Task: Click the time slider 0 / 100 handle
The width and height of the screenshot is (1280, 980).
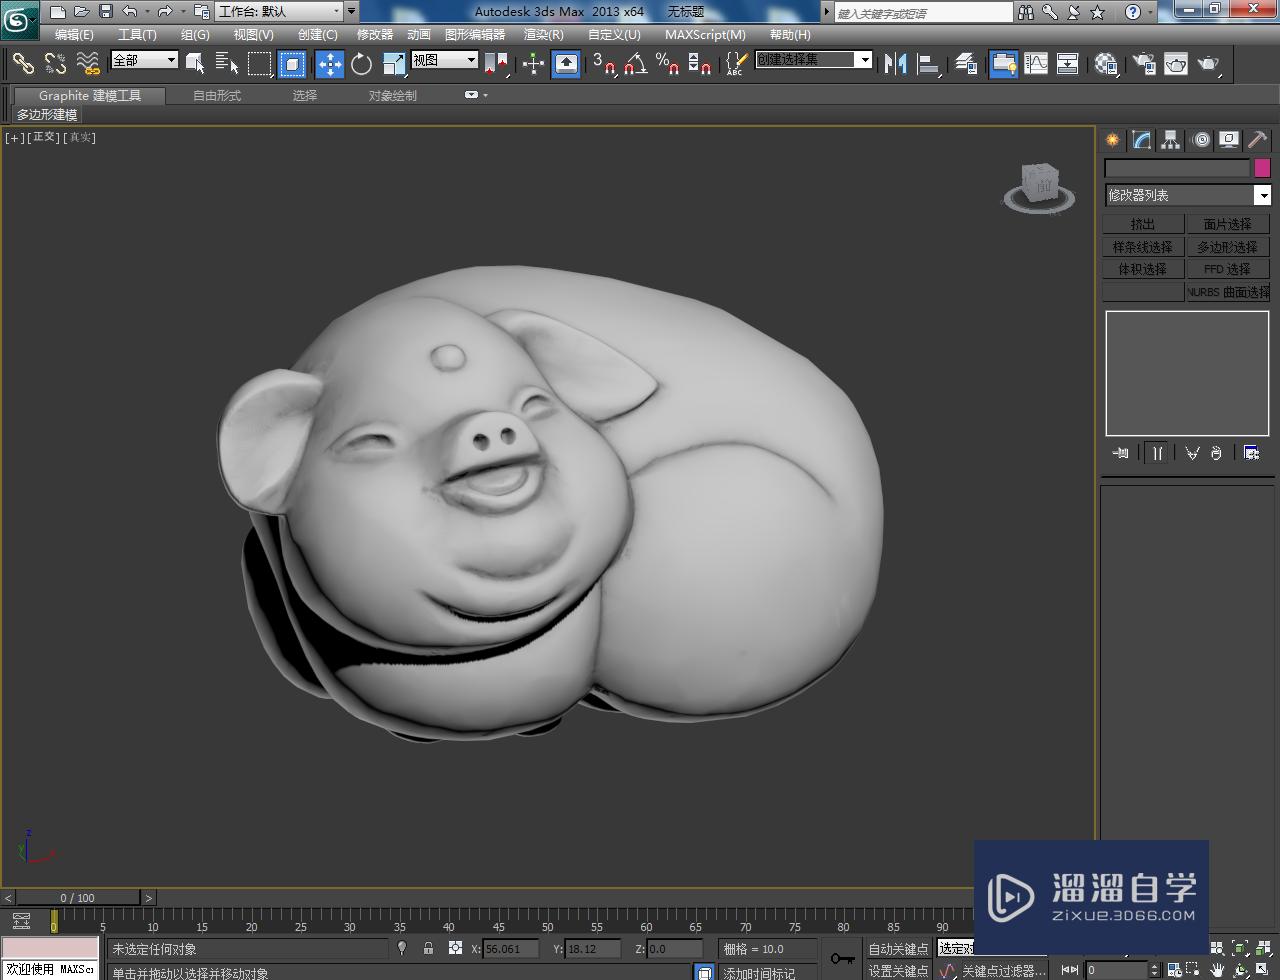Action: click(x=78, y=898)
